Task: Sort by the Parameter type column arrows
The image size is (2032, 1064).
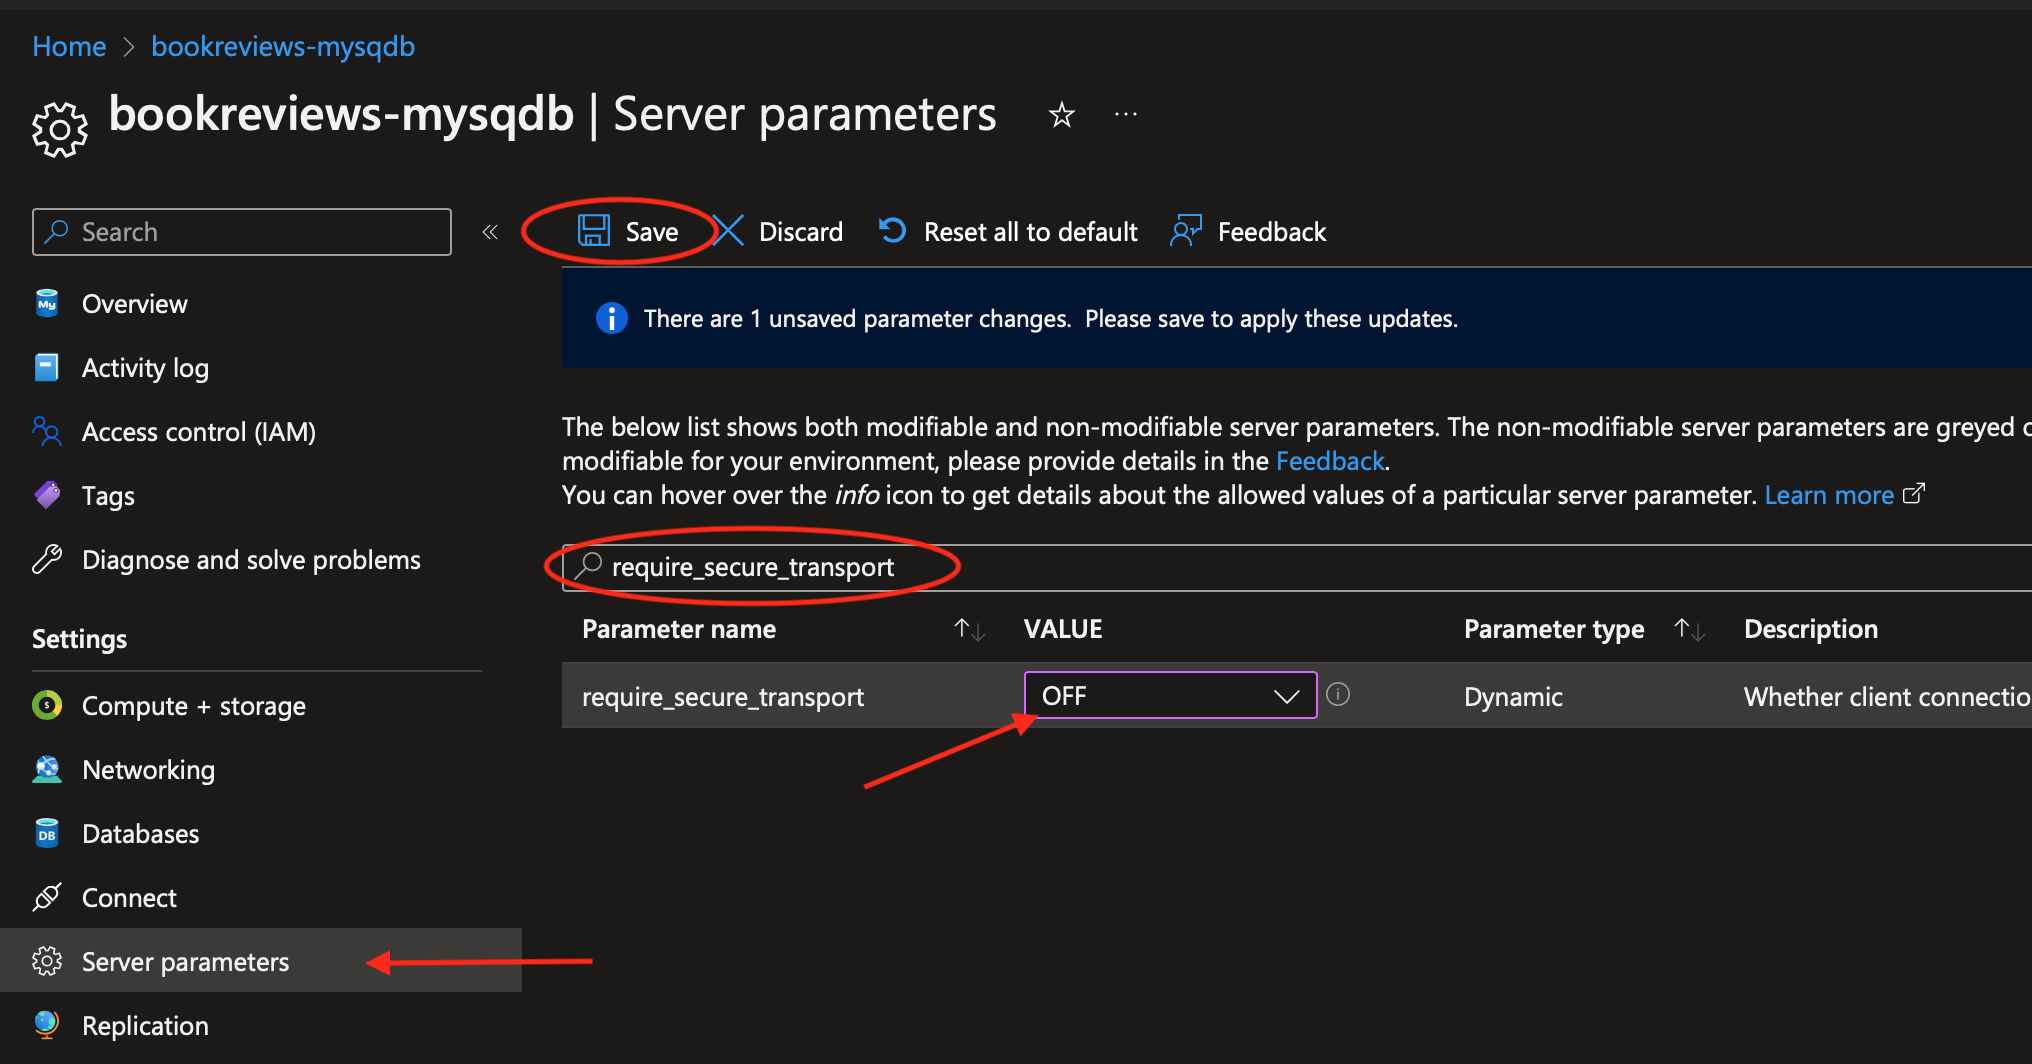Action: point(1690,629)
